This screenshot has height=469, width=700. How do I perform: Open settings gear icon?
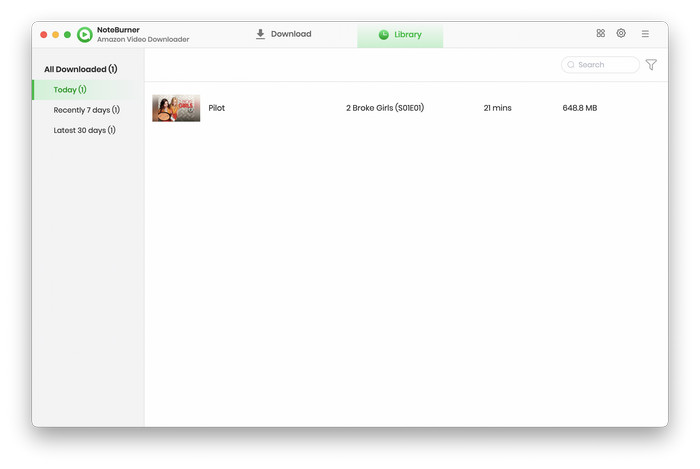pyautogui.click(x=621, y=33)
